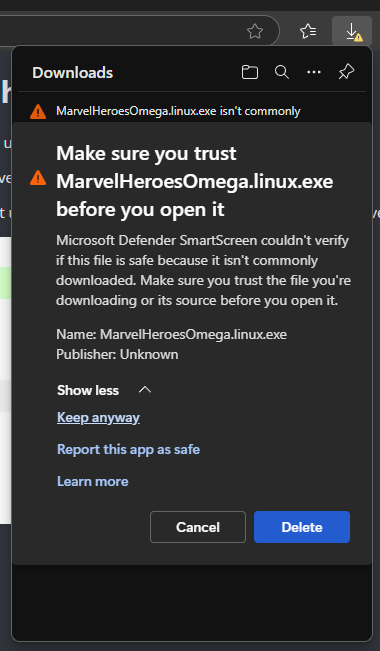Cancel the SmartScreen dialog
This screenshot has height=651, width=380.
198,527
